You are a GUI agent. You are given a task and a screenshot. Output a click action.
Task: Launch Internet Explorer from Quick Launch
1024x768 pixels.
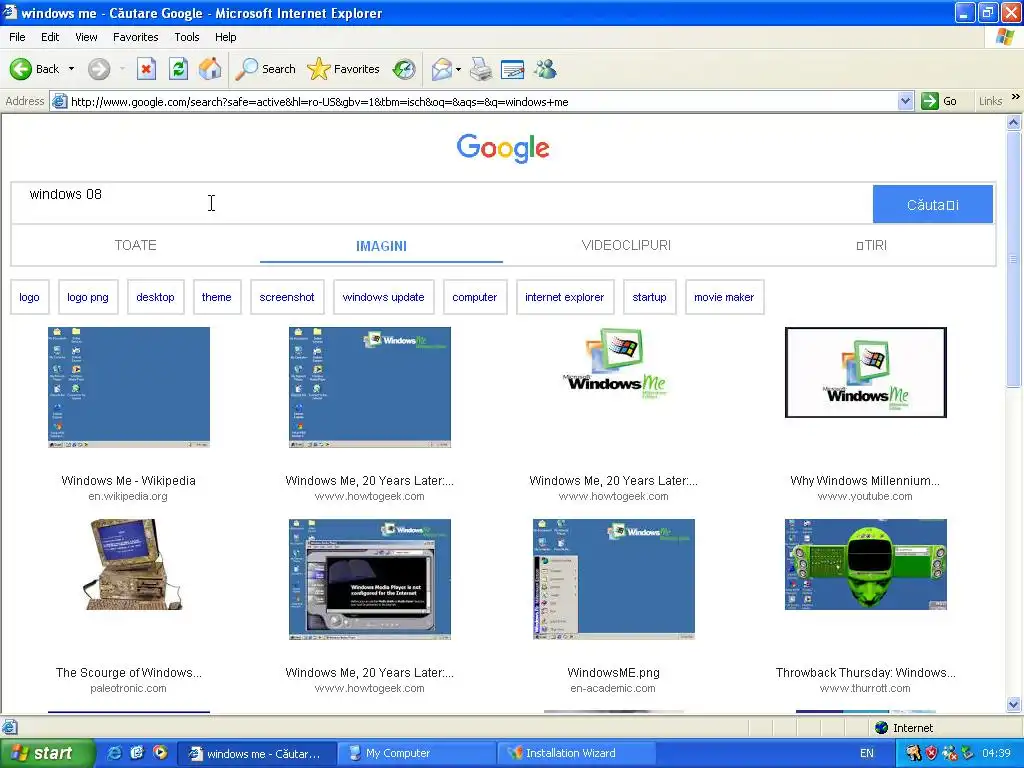tap(114, 753)
